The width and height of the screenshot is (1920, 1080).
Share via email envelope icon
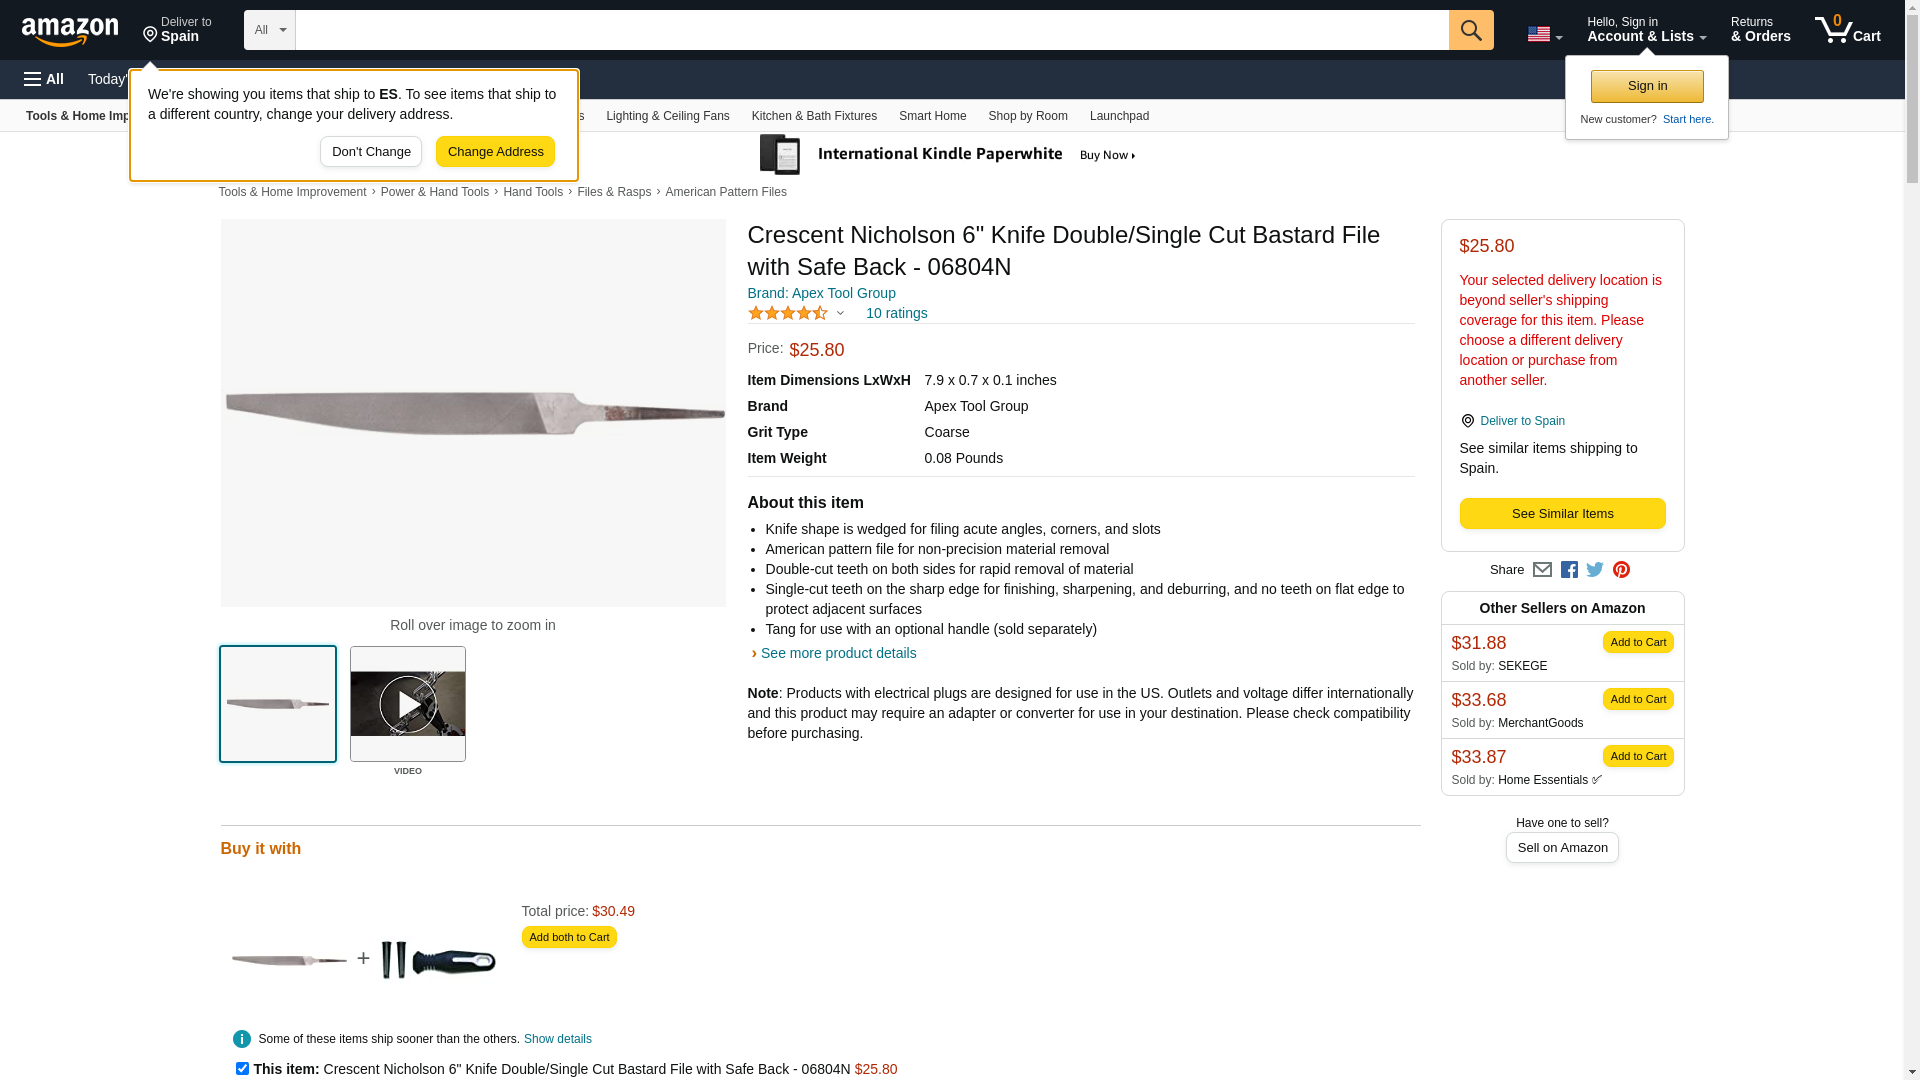click(1542, 570)
